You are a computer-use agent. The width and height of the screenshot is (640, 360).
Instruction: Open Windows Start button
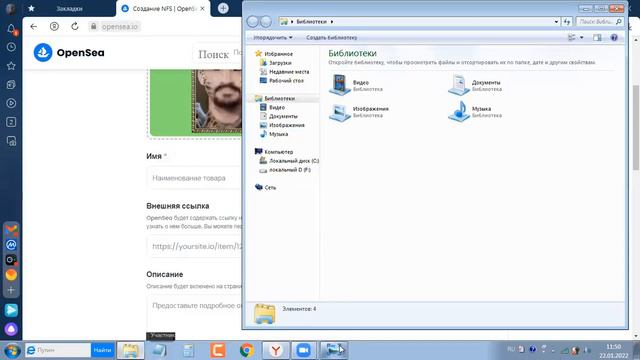point(11,351)
